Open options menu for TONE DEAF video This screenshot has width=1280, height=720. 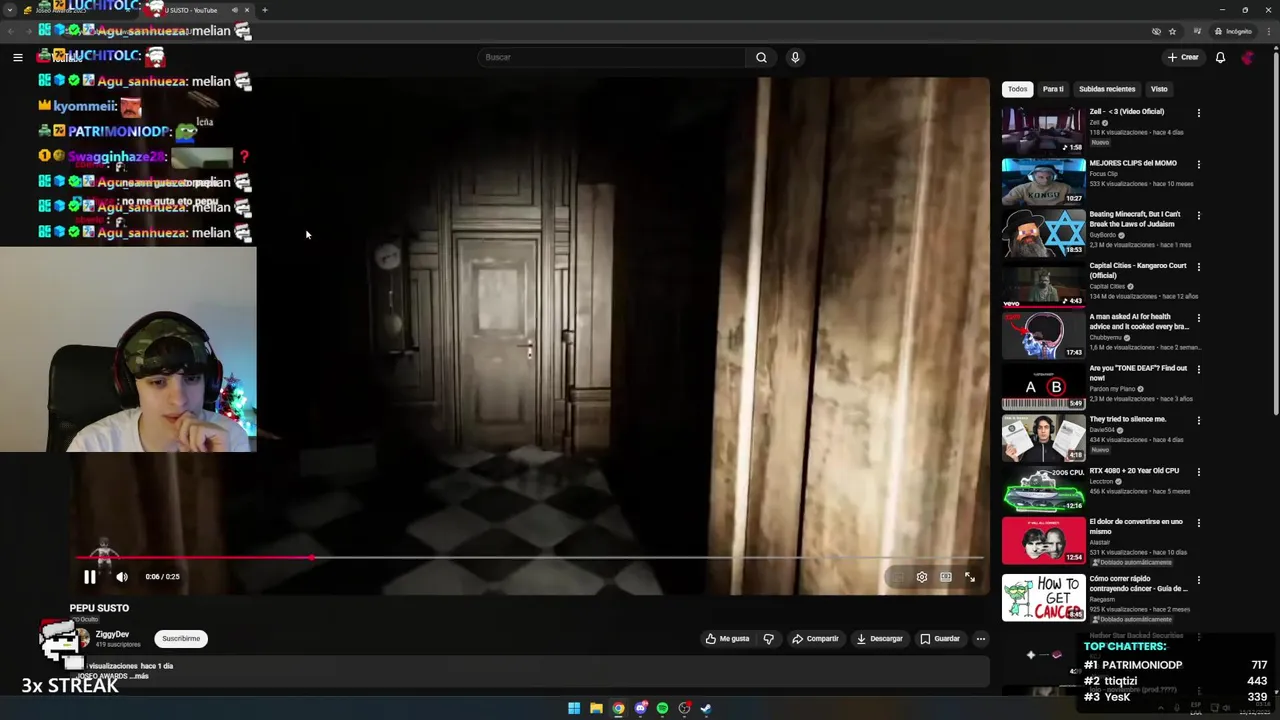(x=1198, y=369)
